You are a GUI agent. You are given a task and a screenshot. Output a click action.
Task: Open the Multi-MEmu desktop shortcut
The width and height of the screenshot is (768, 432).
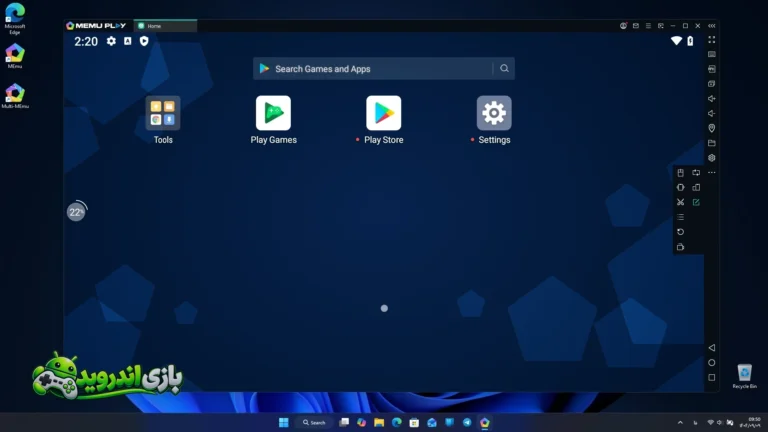pos(15,96)
